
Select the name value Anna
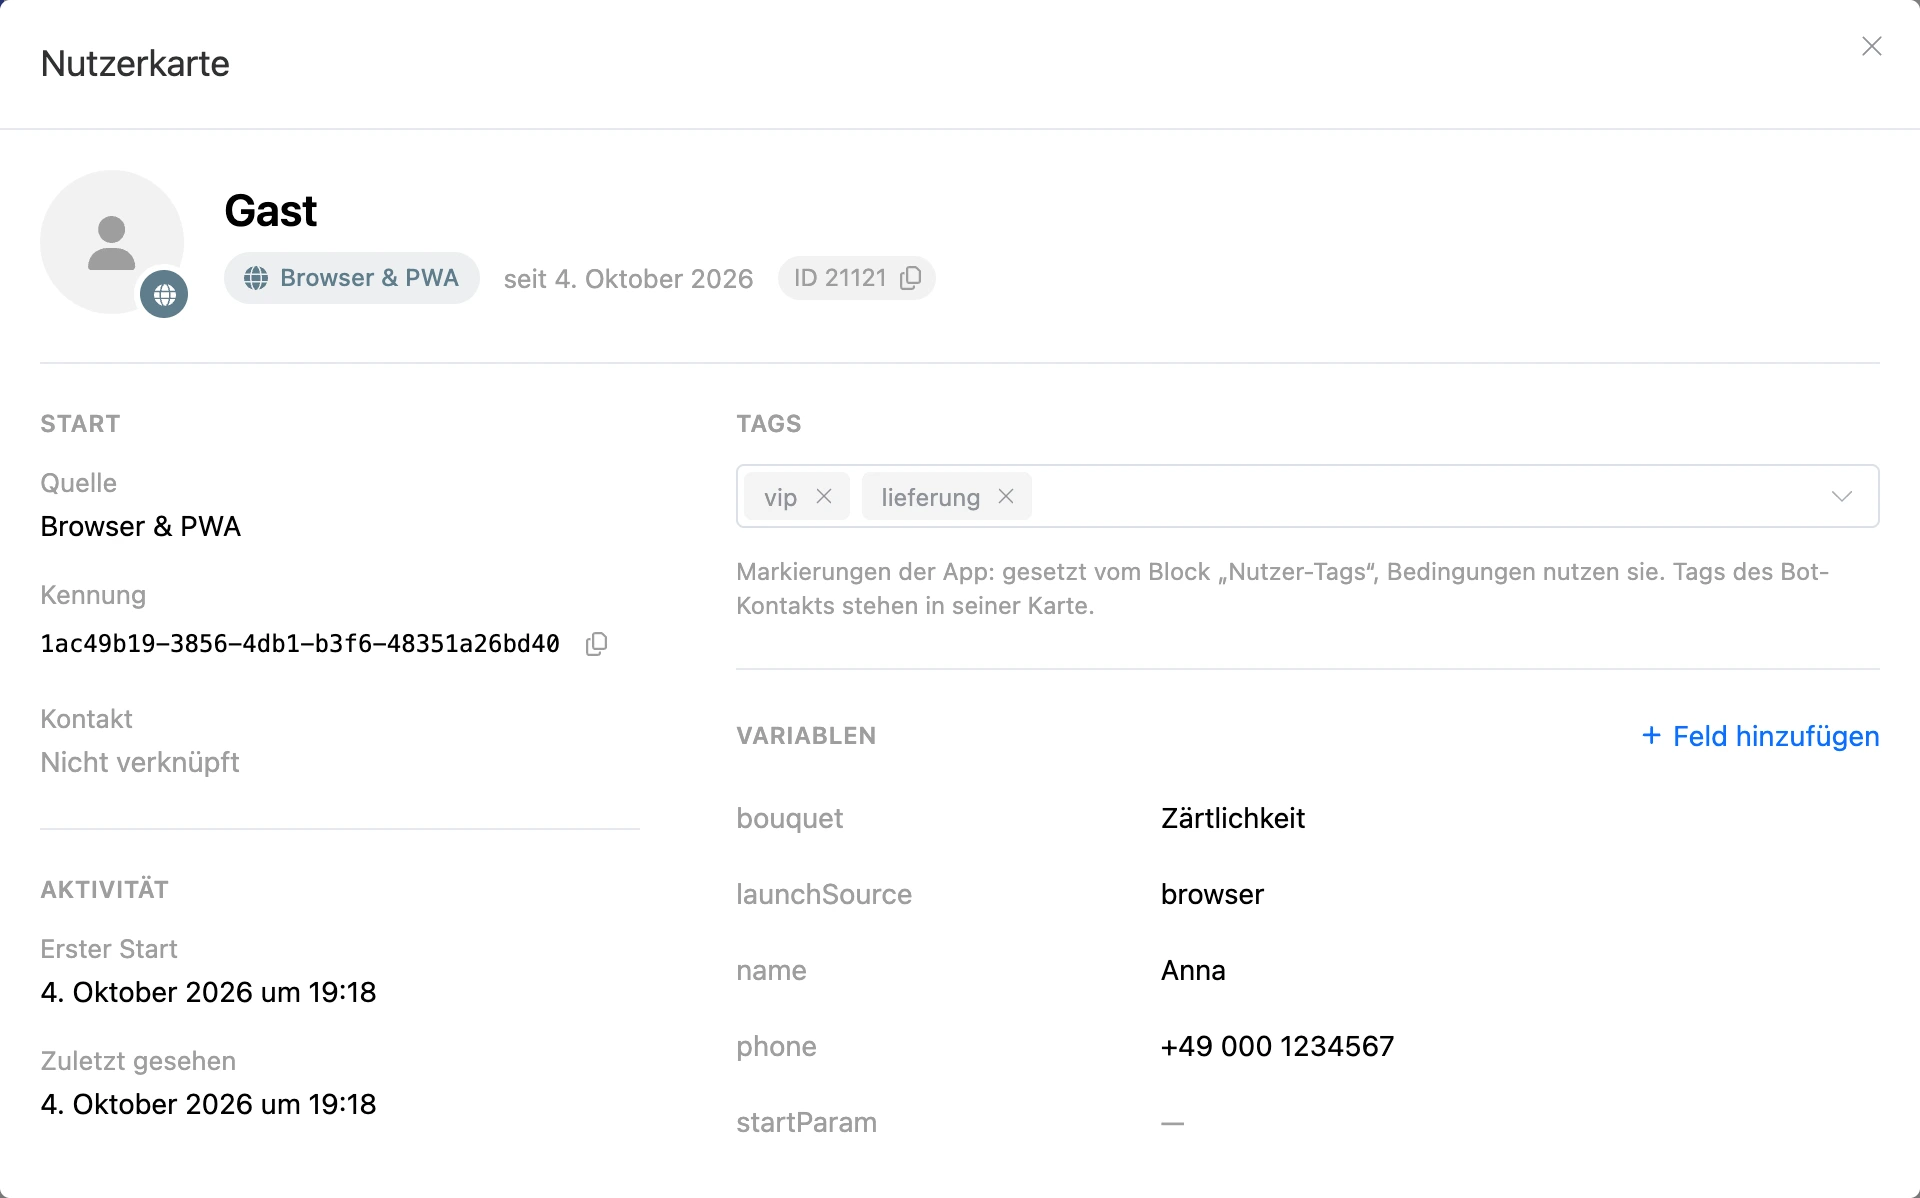tap(1193, 970)
